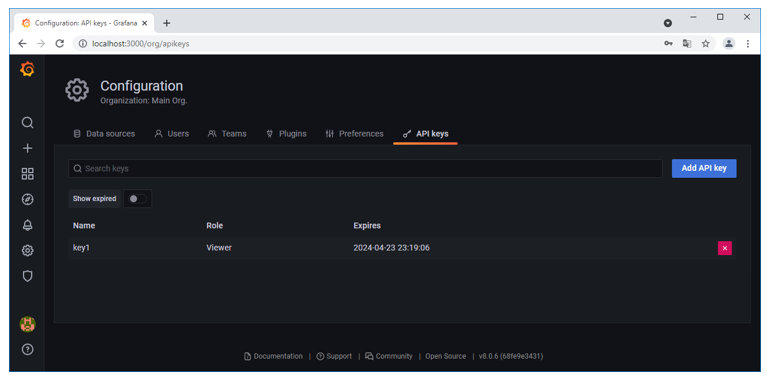Go forward with the browser forward arrow
The width and height of the screenshot is (771, 383).
41,44
